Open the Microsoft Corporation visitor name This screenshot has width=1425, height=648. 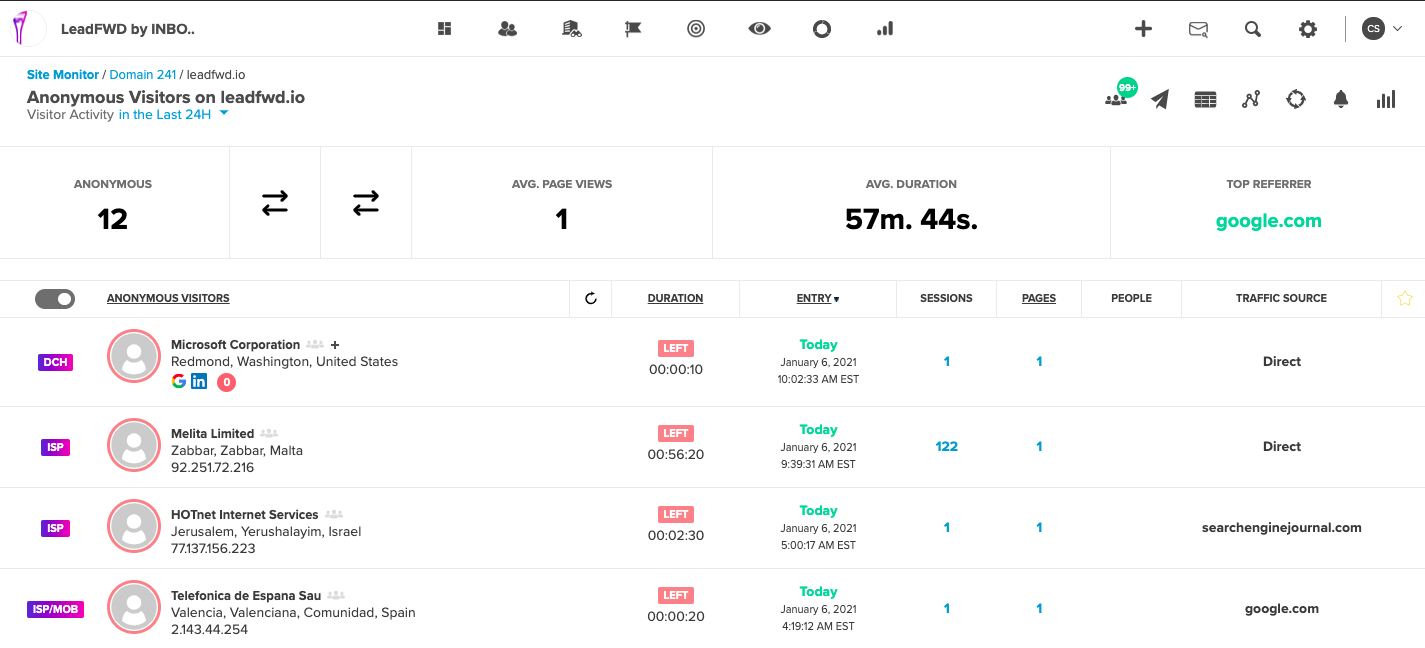coord(236,345)
